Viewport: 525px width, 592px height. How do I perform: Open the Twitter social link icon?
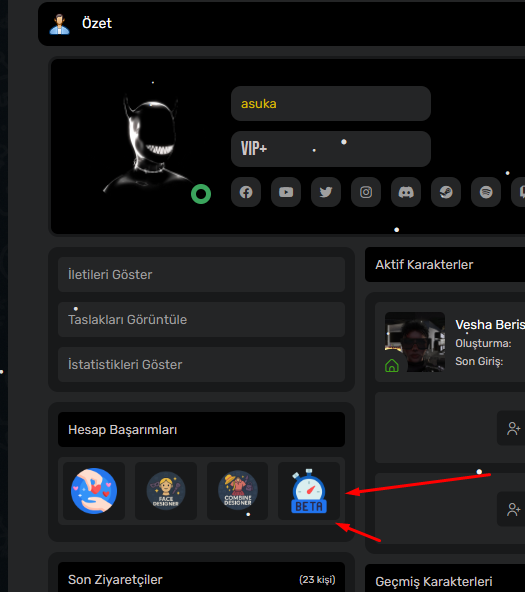point(326,192)
